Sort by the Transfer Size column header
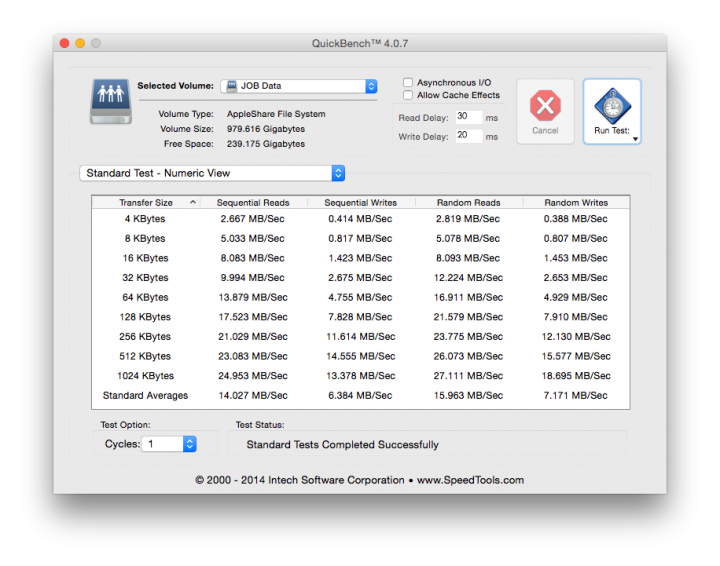Screen dimensions: 720x566 point(146,202)
